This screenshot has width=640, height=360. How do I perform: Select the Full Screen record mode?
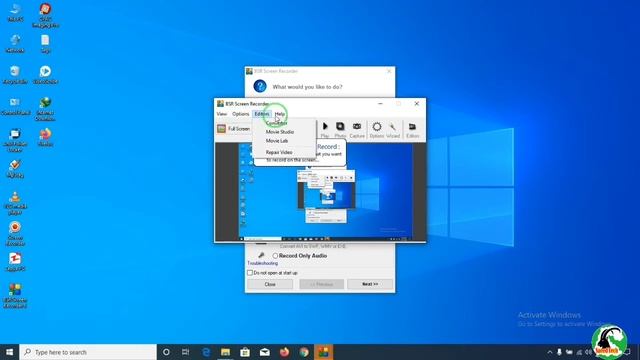(233, 129)
